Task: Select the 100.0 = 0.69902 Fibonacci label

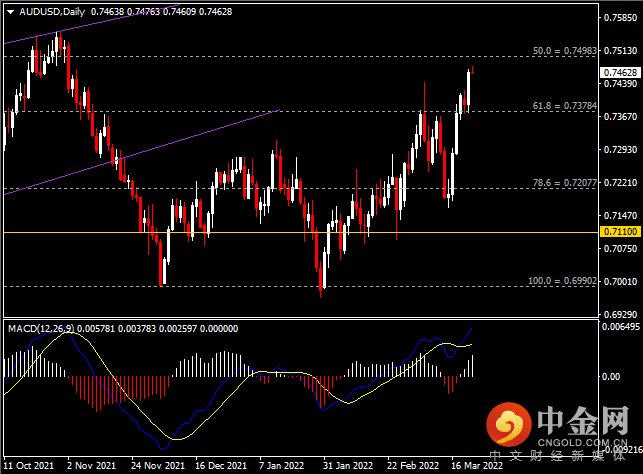Action: pyautogui.click(x=562, y=281)
